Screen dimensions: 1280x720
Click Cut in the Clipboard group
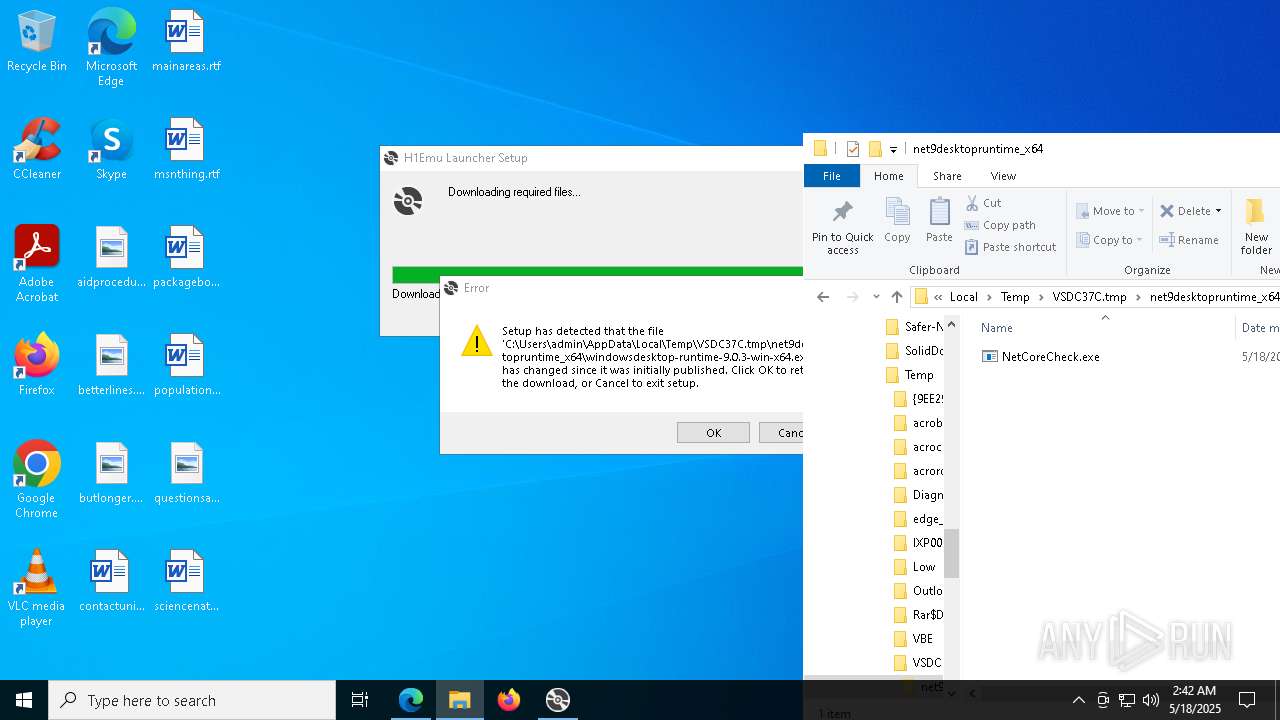point(983,203)
